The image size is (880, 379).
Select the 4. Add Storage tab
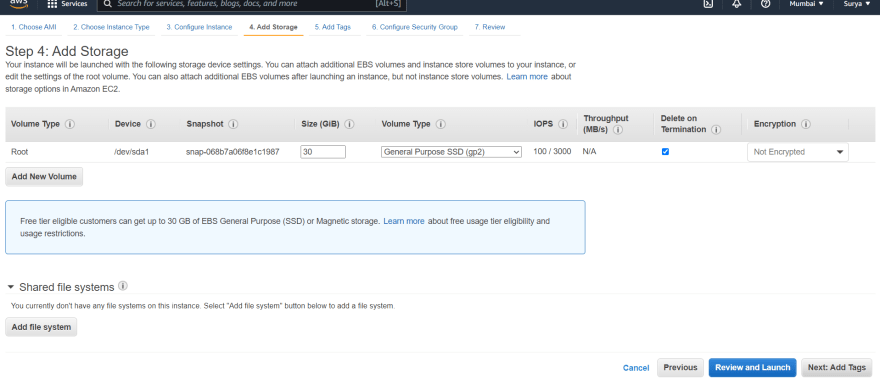tap(273, 27)
